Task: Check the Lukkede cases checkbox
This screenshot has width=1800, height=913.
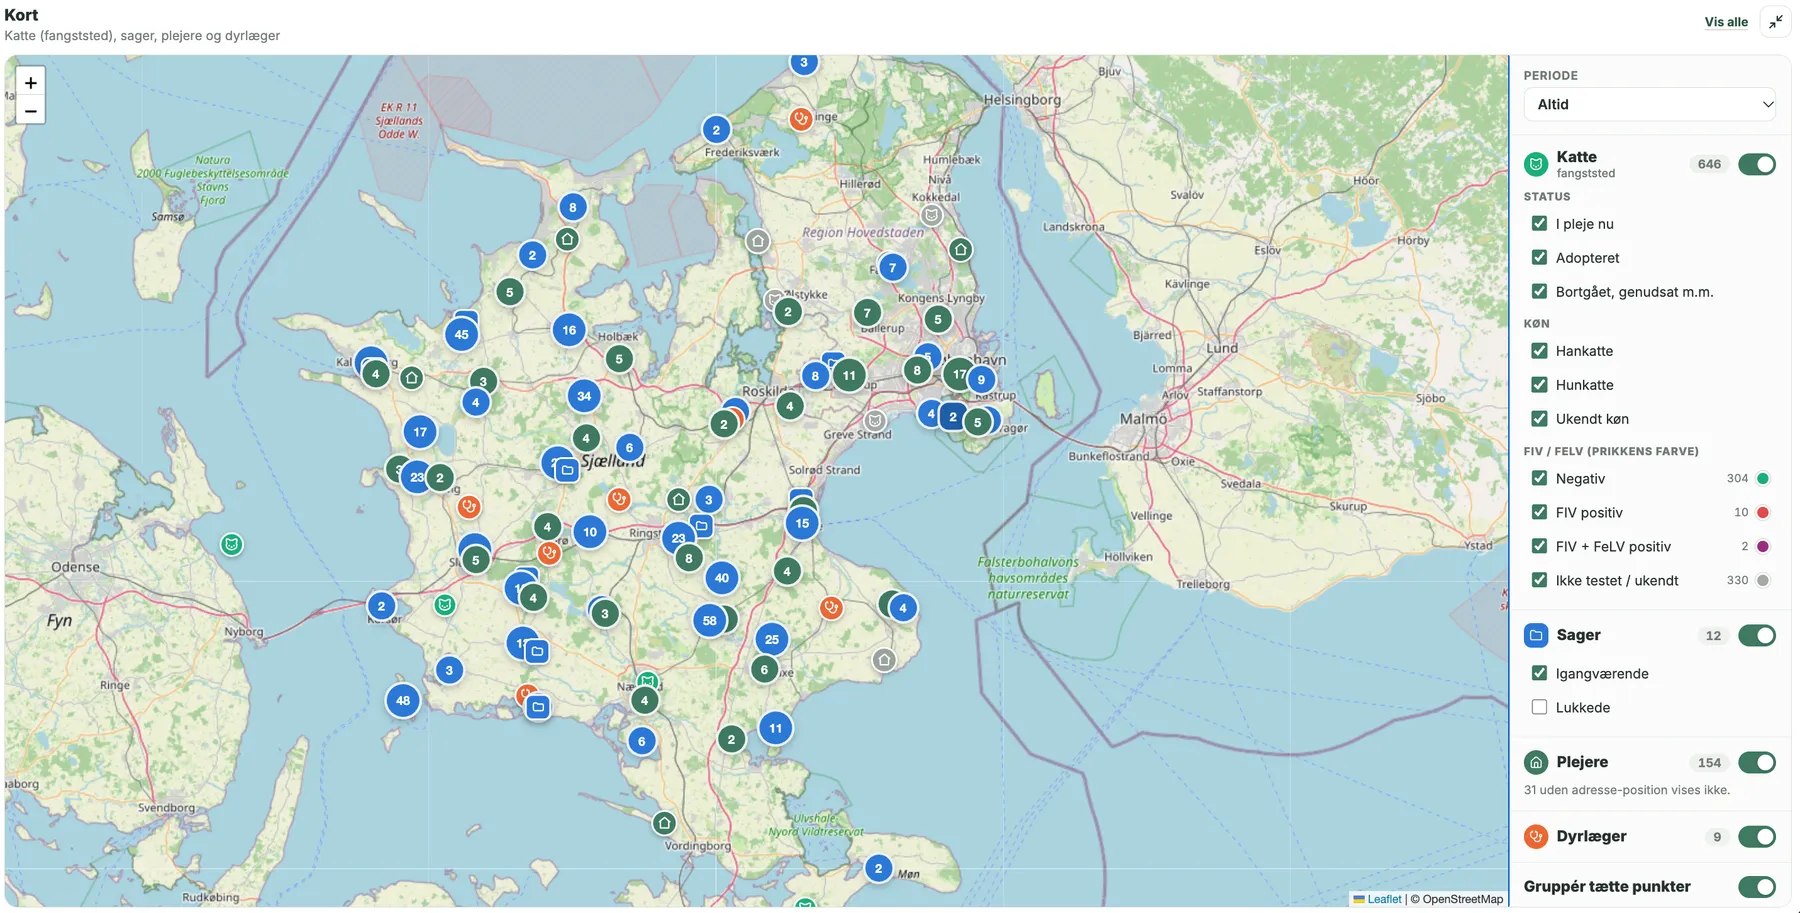Action: click(1539, 707)
